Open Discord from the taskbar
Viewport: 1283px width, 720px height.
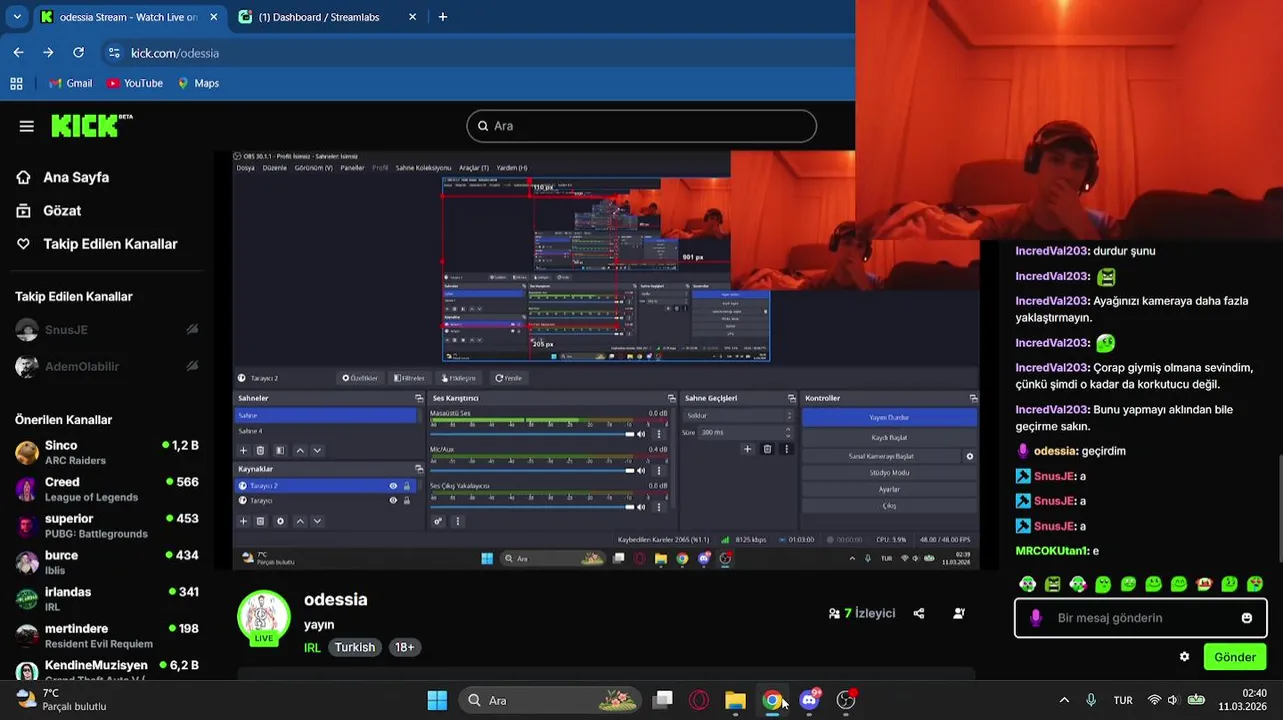tap(809, 700)
